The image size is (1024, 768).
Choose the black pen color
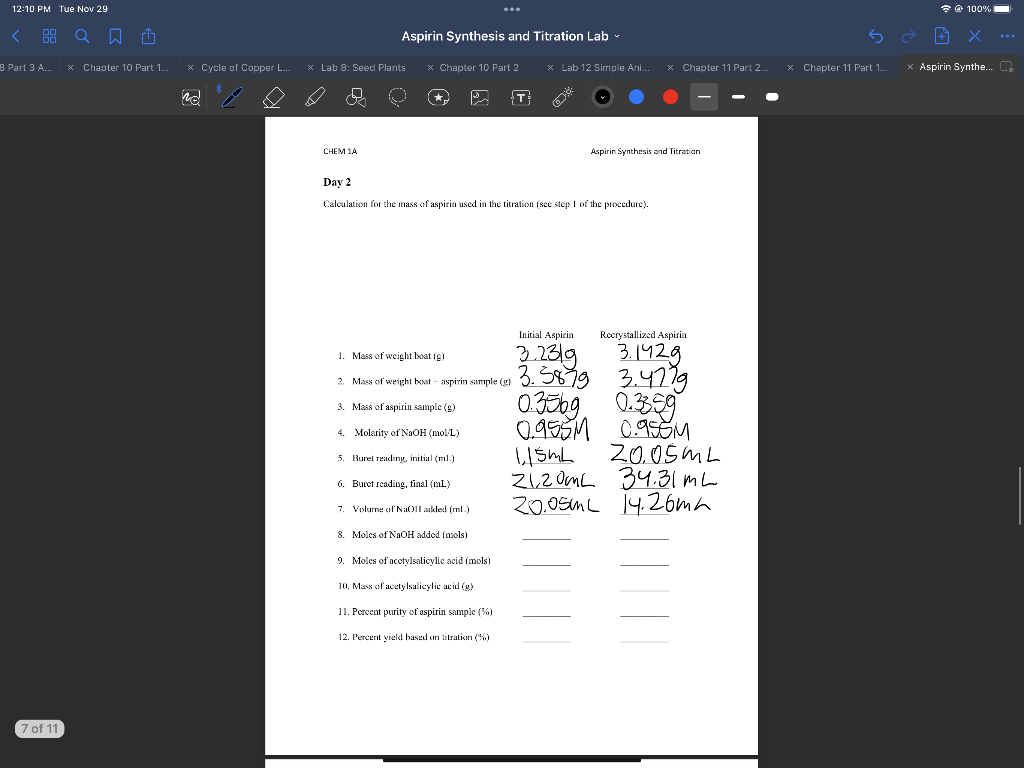[x=603, y=97]
